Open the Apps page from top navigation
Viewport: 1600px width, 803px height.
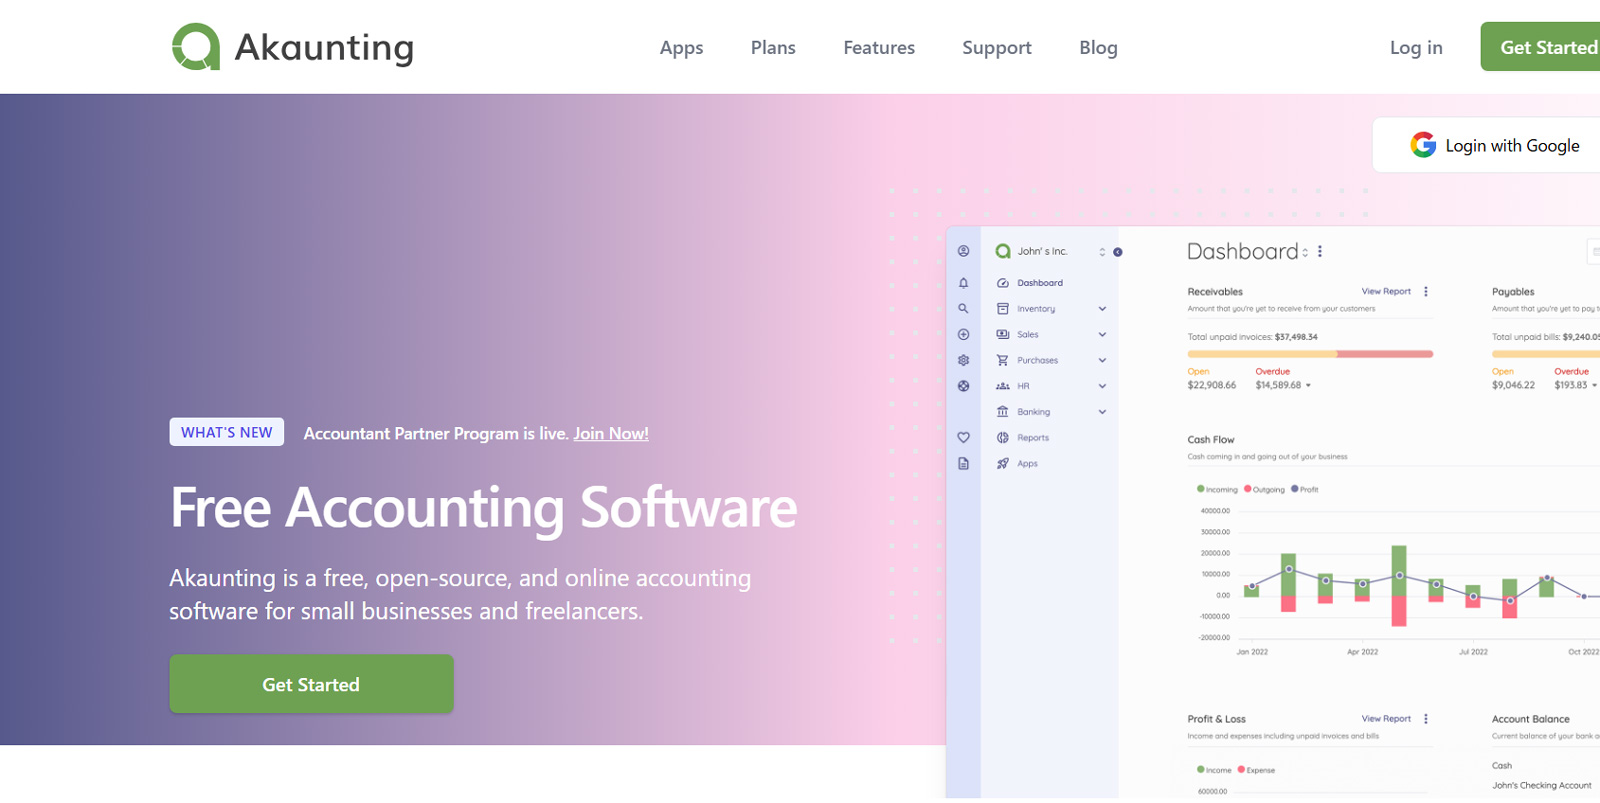[x=681, y=48]
